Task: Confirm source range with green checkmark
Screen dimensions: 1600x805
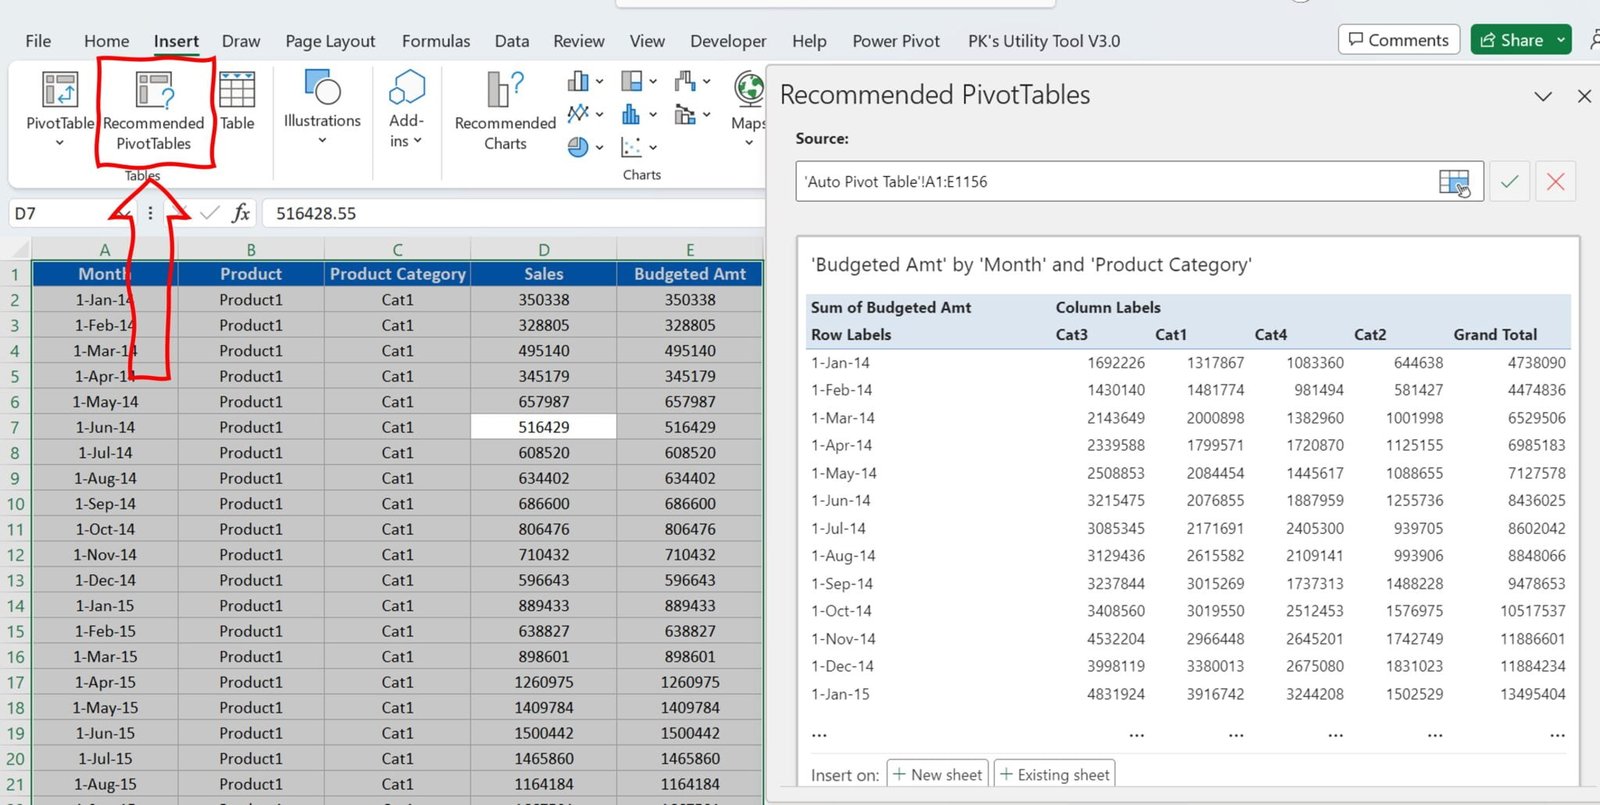Action: pyautogui.click(x=1510, y=182)
